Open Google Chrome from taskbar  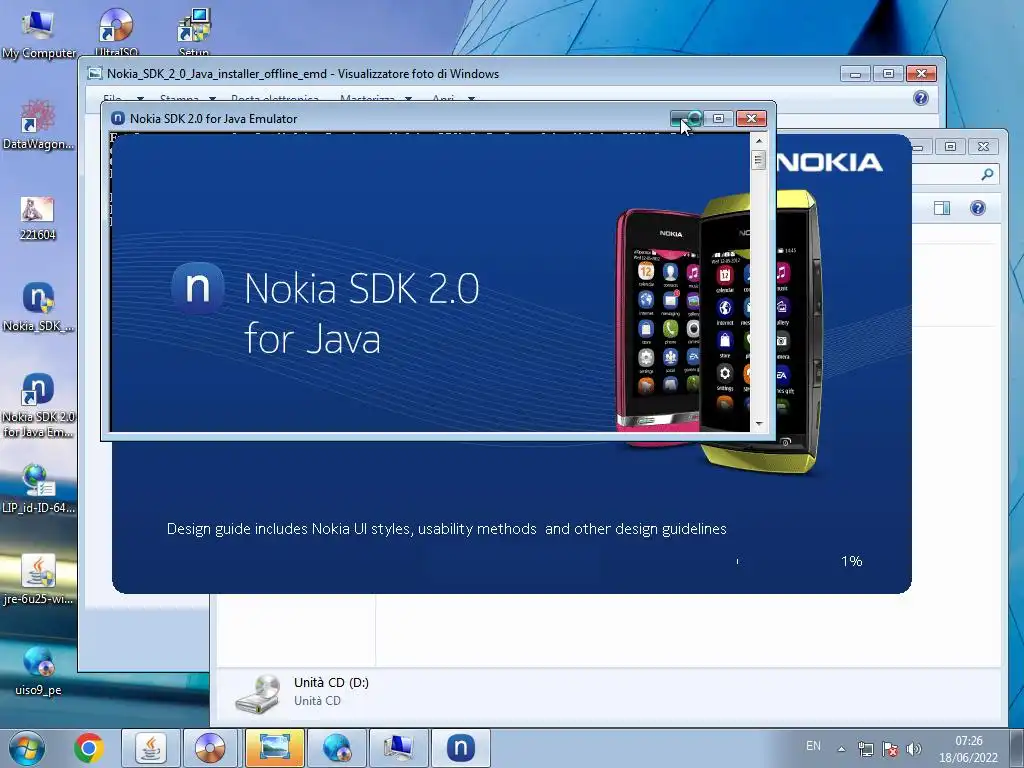tap(89, 748)
